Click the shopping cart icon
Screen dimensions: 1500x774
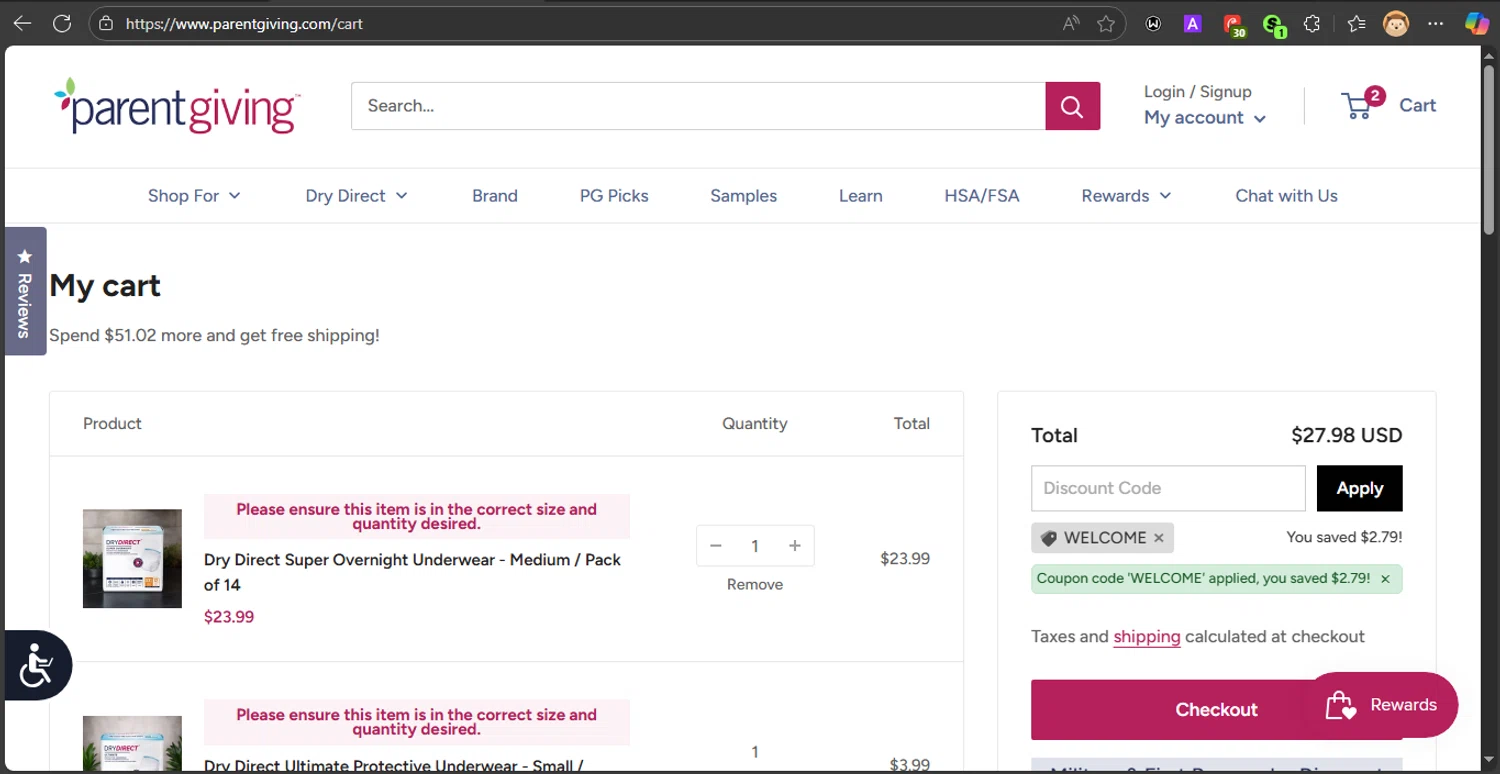click(1357, 105)
